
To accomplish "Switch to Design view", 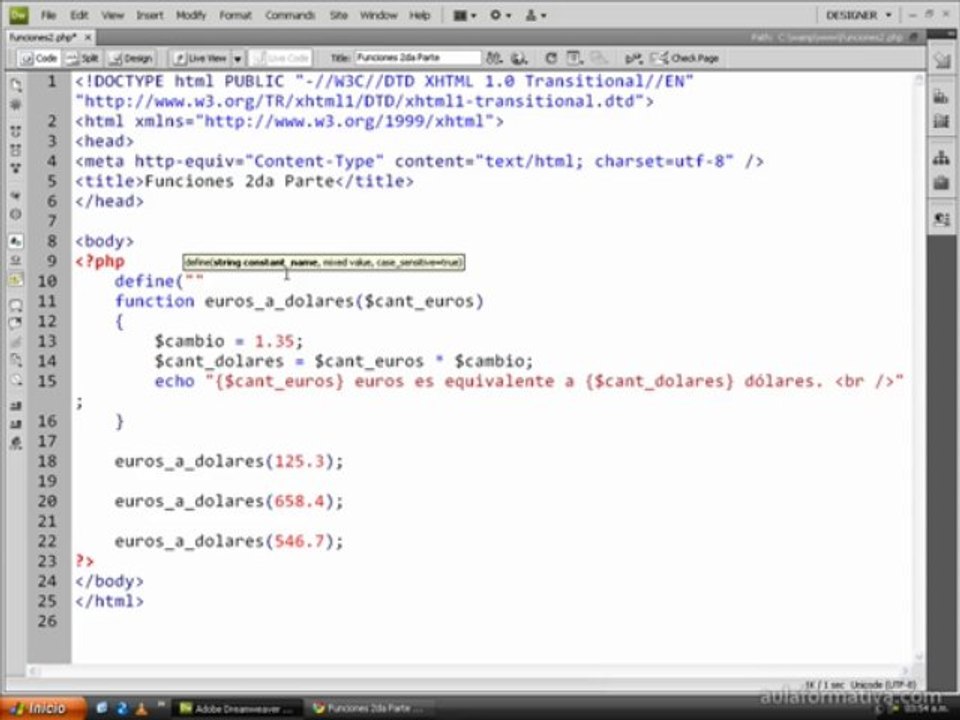I will [130, 58].
